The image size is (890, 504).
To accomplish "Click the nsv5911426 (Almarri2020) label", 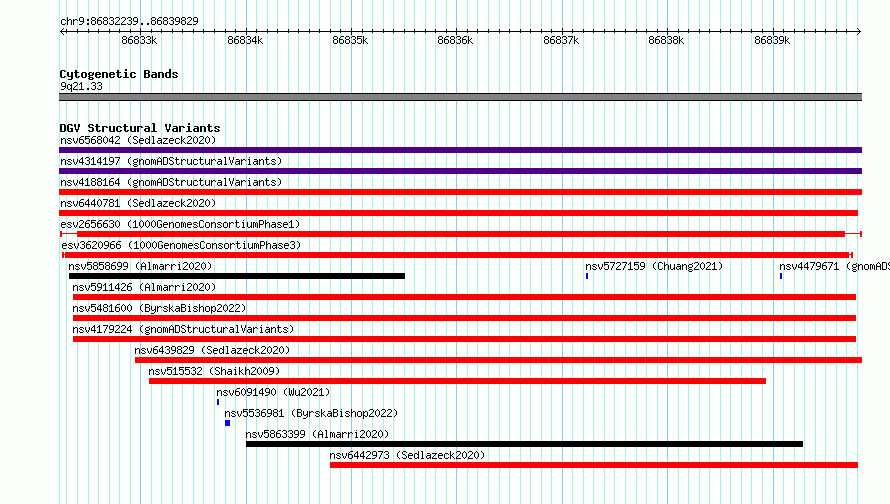I will [144, 287].
